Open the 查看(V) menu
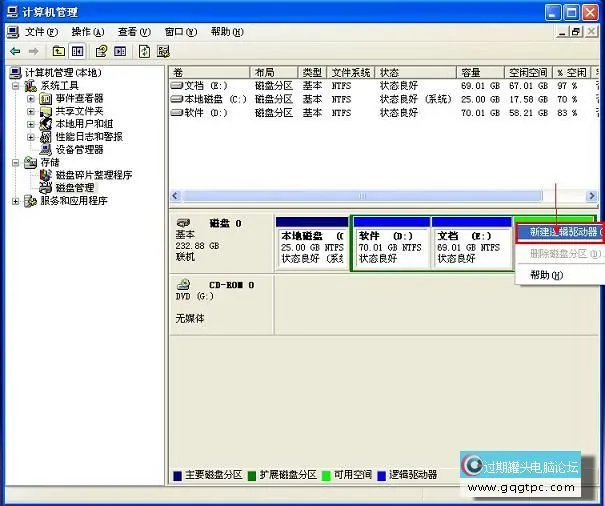Screen dimensions: 605x506 pyautogui.click(x=134, y=32)
